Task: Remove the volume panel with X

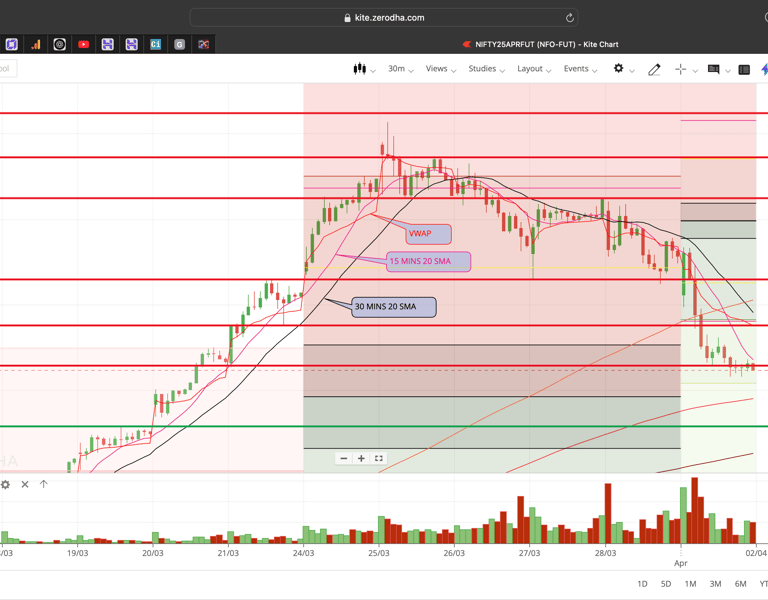Action: click(25, 484)
